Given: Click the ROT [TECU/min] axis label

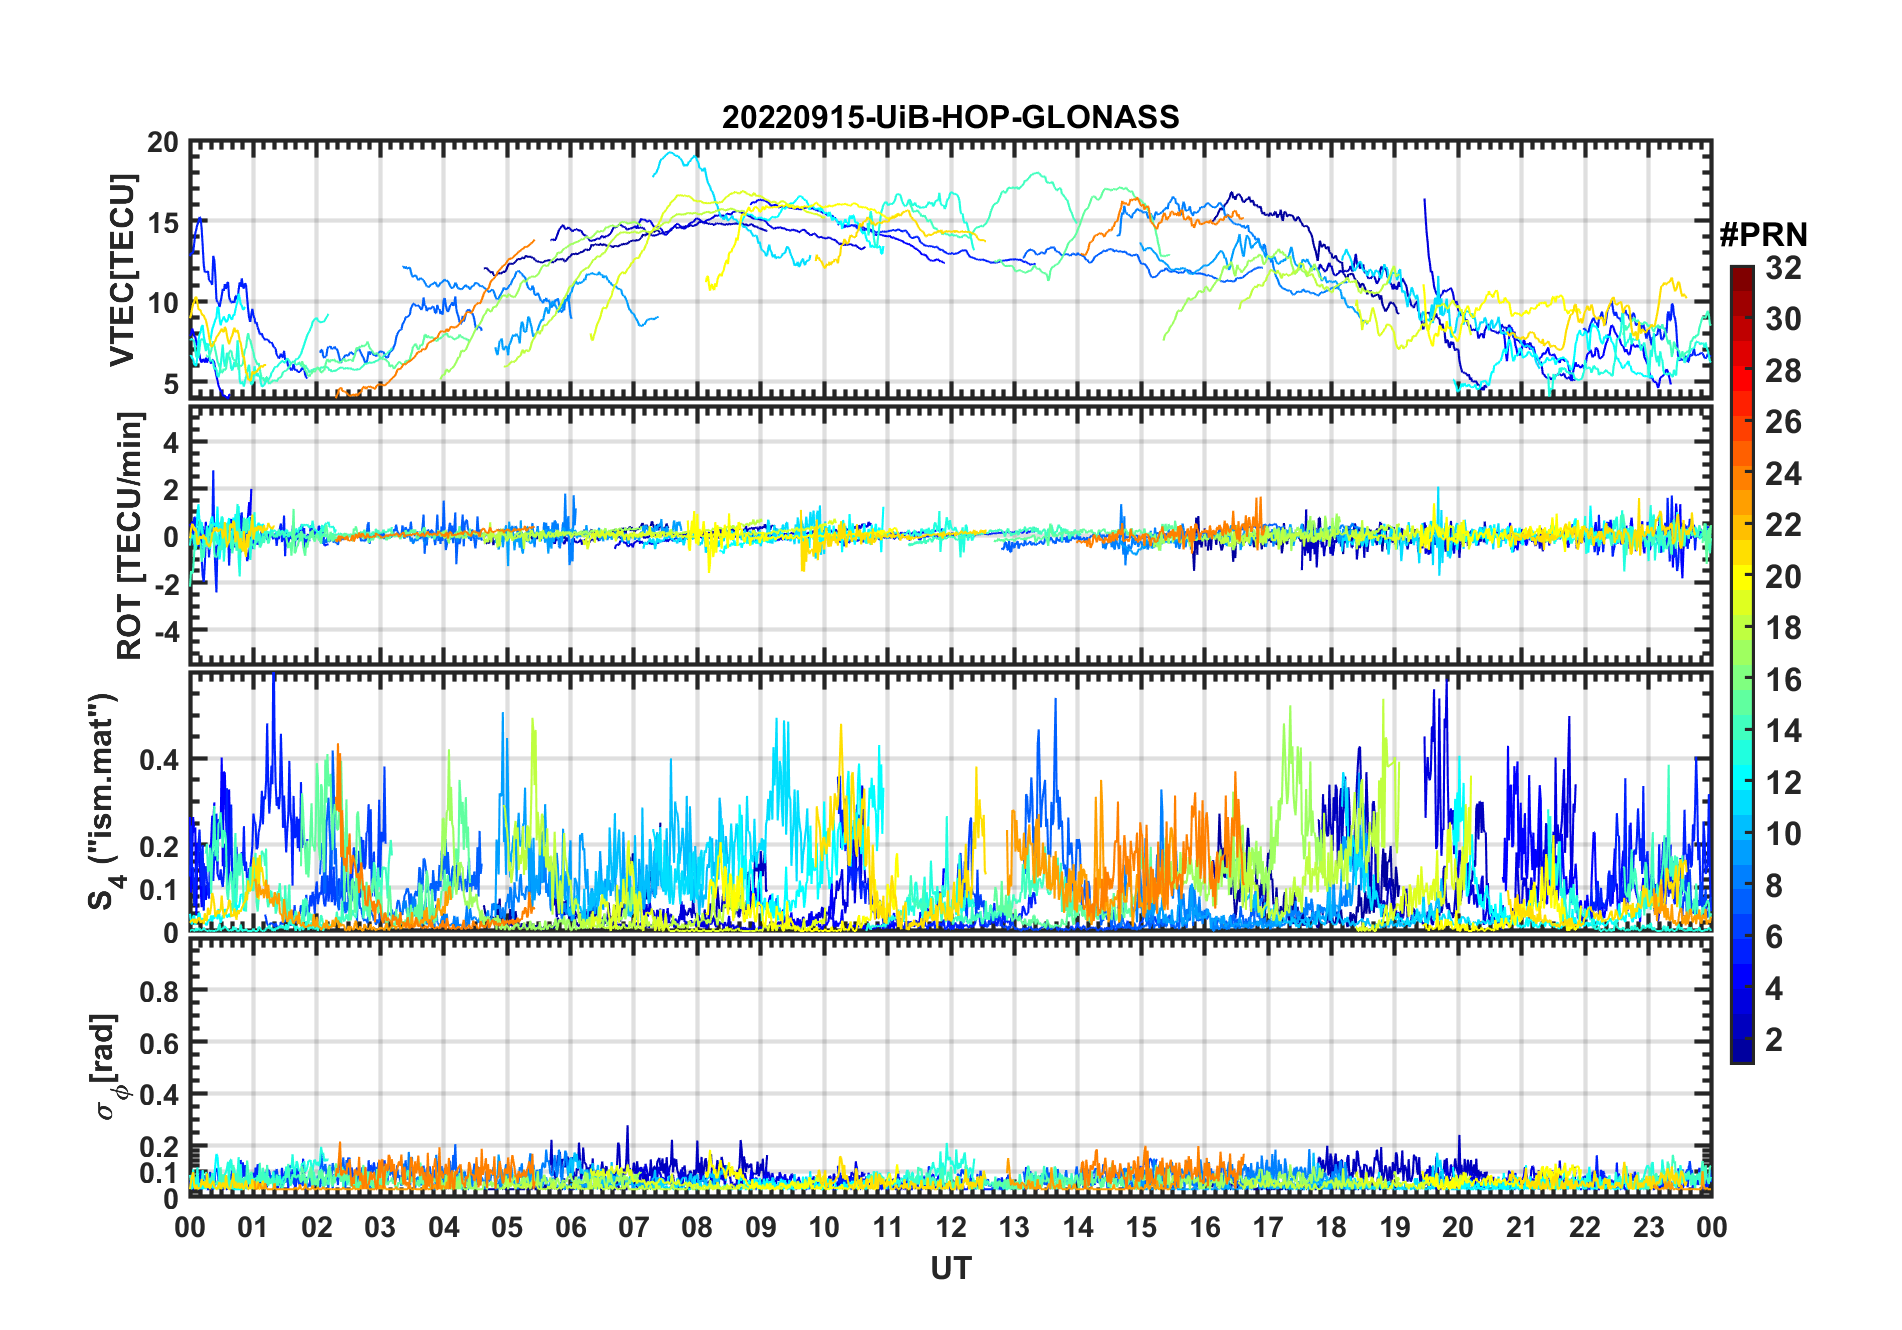Looking at the screenshot, I should click(x=130, y=535).
